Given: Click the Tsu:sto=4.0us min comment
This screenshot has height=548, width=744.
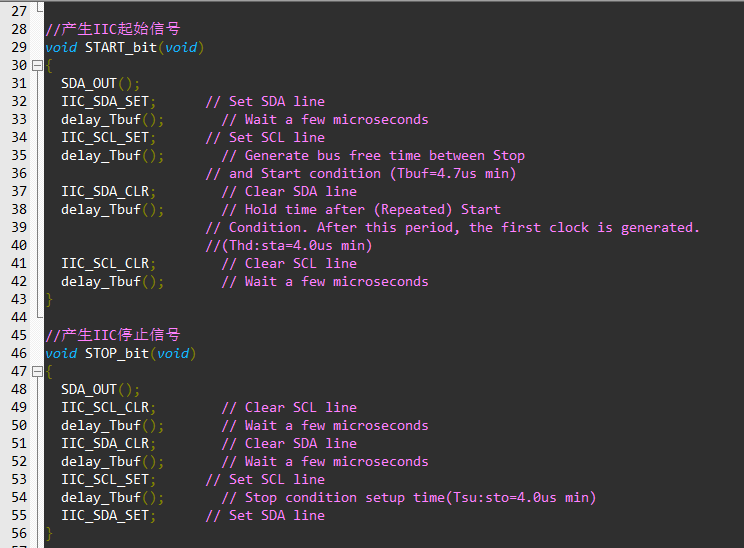Looking at the screenshot, I should (x=521, y=498).
